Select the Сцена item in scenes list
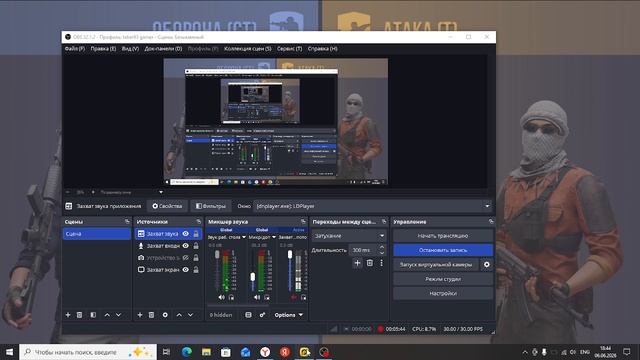Viewport: 640px width, 360px height. (97, 234)
